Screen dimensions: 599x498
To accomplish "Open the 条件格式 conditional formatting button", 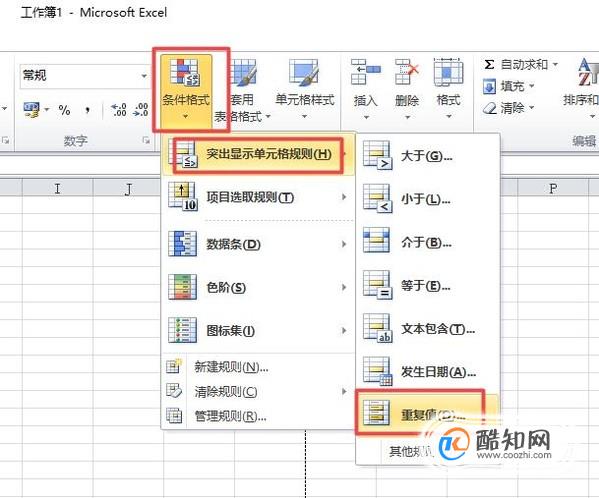I will point(186,90).
